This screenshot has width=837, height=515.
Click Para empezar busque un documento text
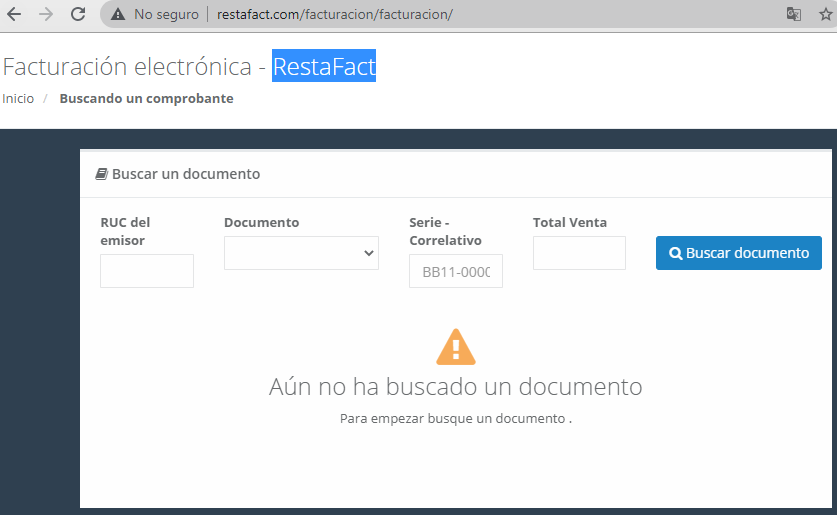(x=456, y=418)
